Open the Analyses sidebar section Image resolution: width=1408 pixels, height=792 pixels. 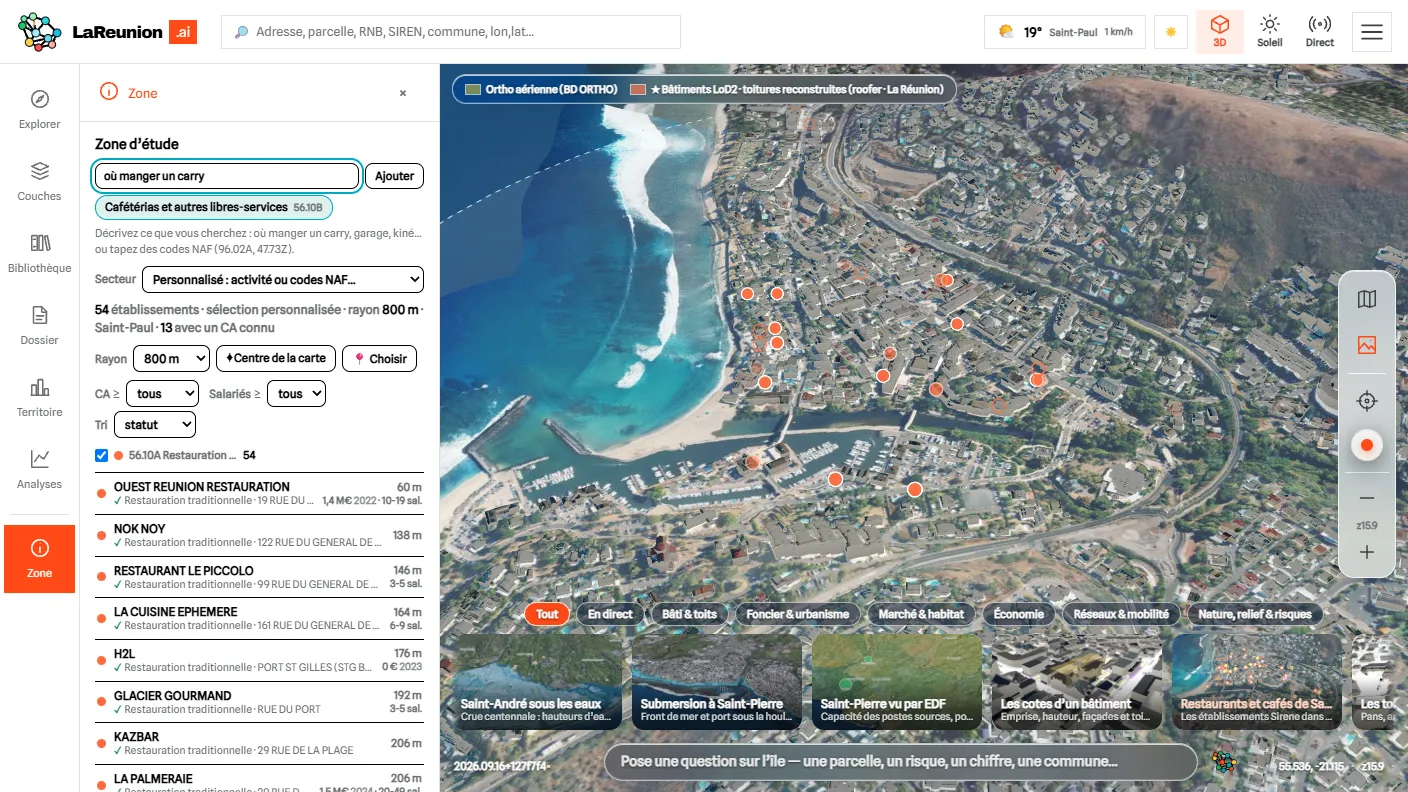[39, 469]
